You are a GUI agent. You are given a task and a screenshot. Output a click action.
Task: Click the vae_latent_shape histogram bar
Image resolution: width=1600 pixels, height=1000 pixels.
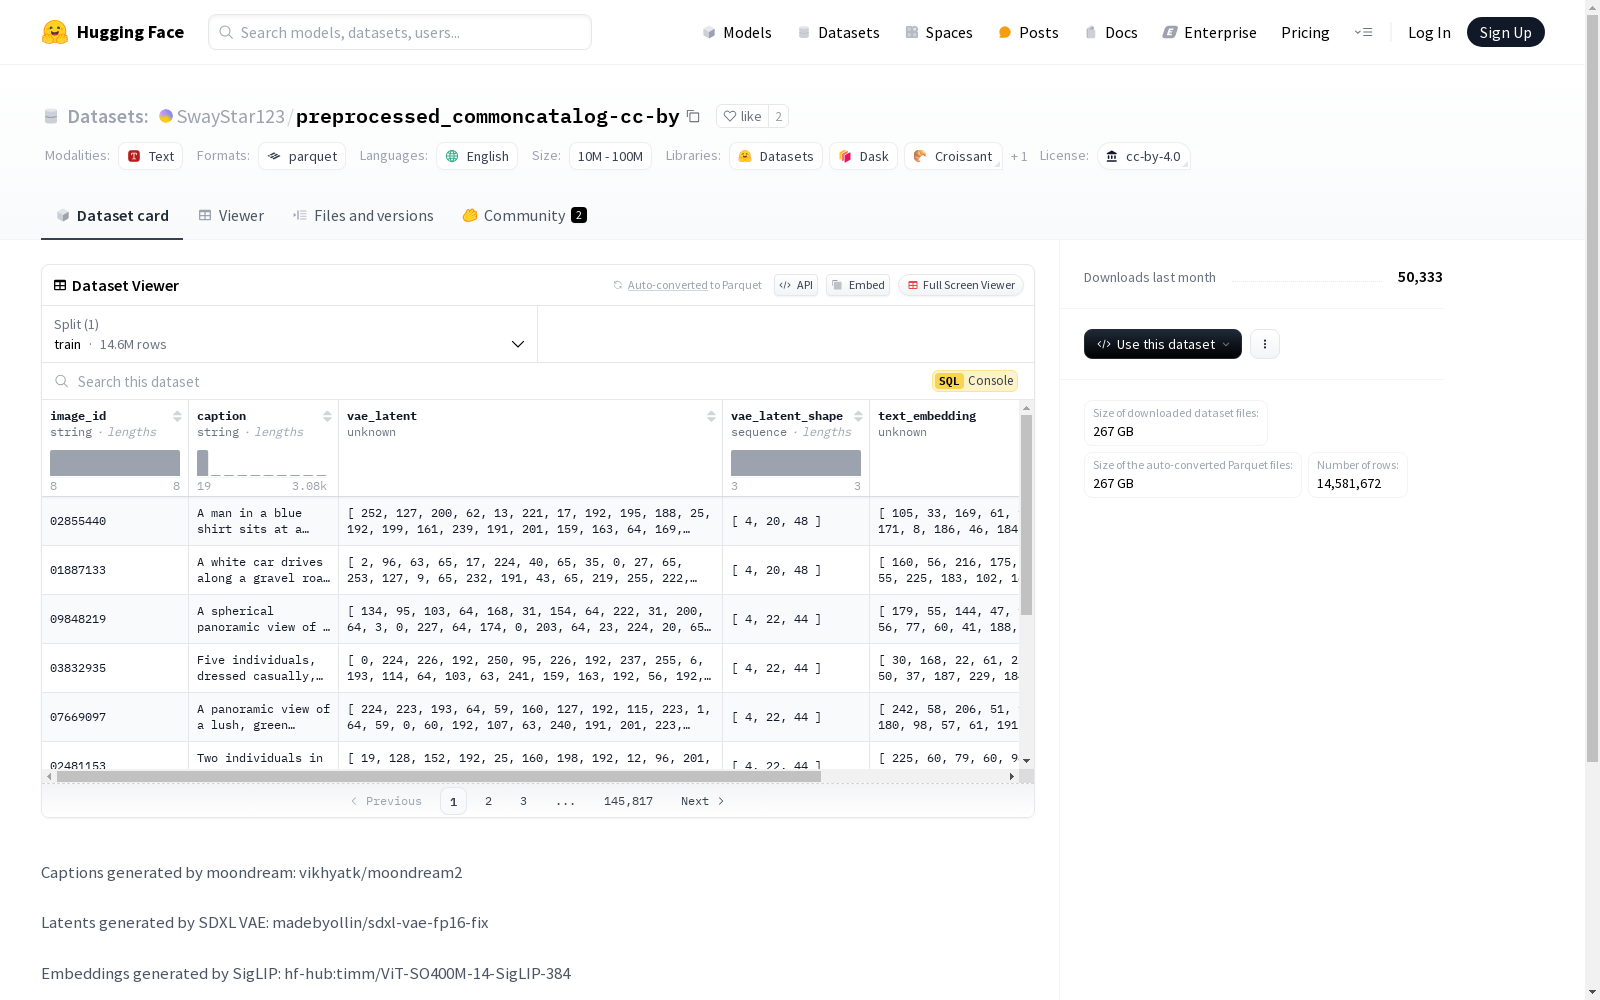(796, 463)
